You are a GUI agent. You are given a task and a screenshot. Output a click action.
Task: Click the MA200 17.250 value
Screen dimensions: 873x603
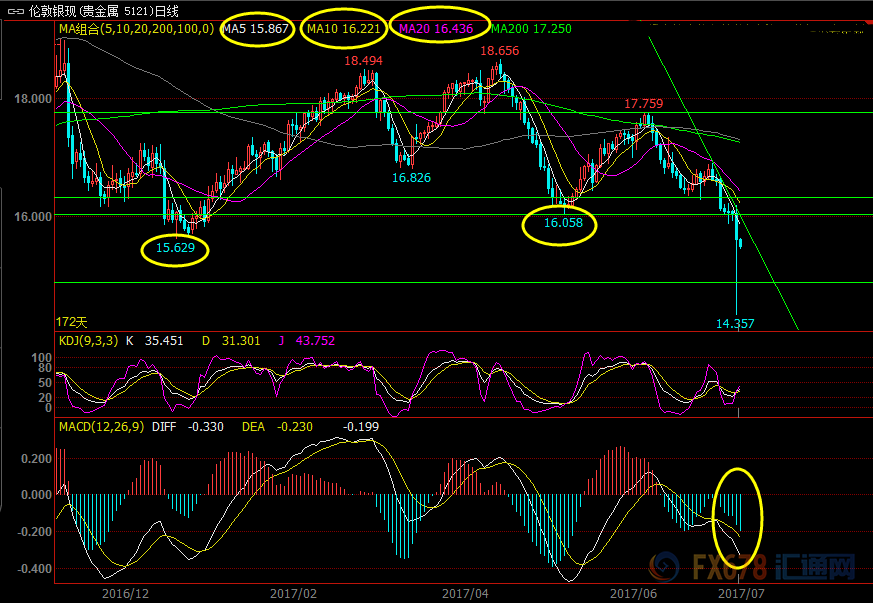tap(531, 29)
